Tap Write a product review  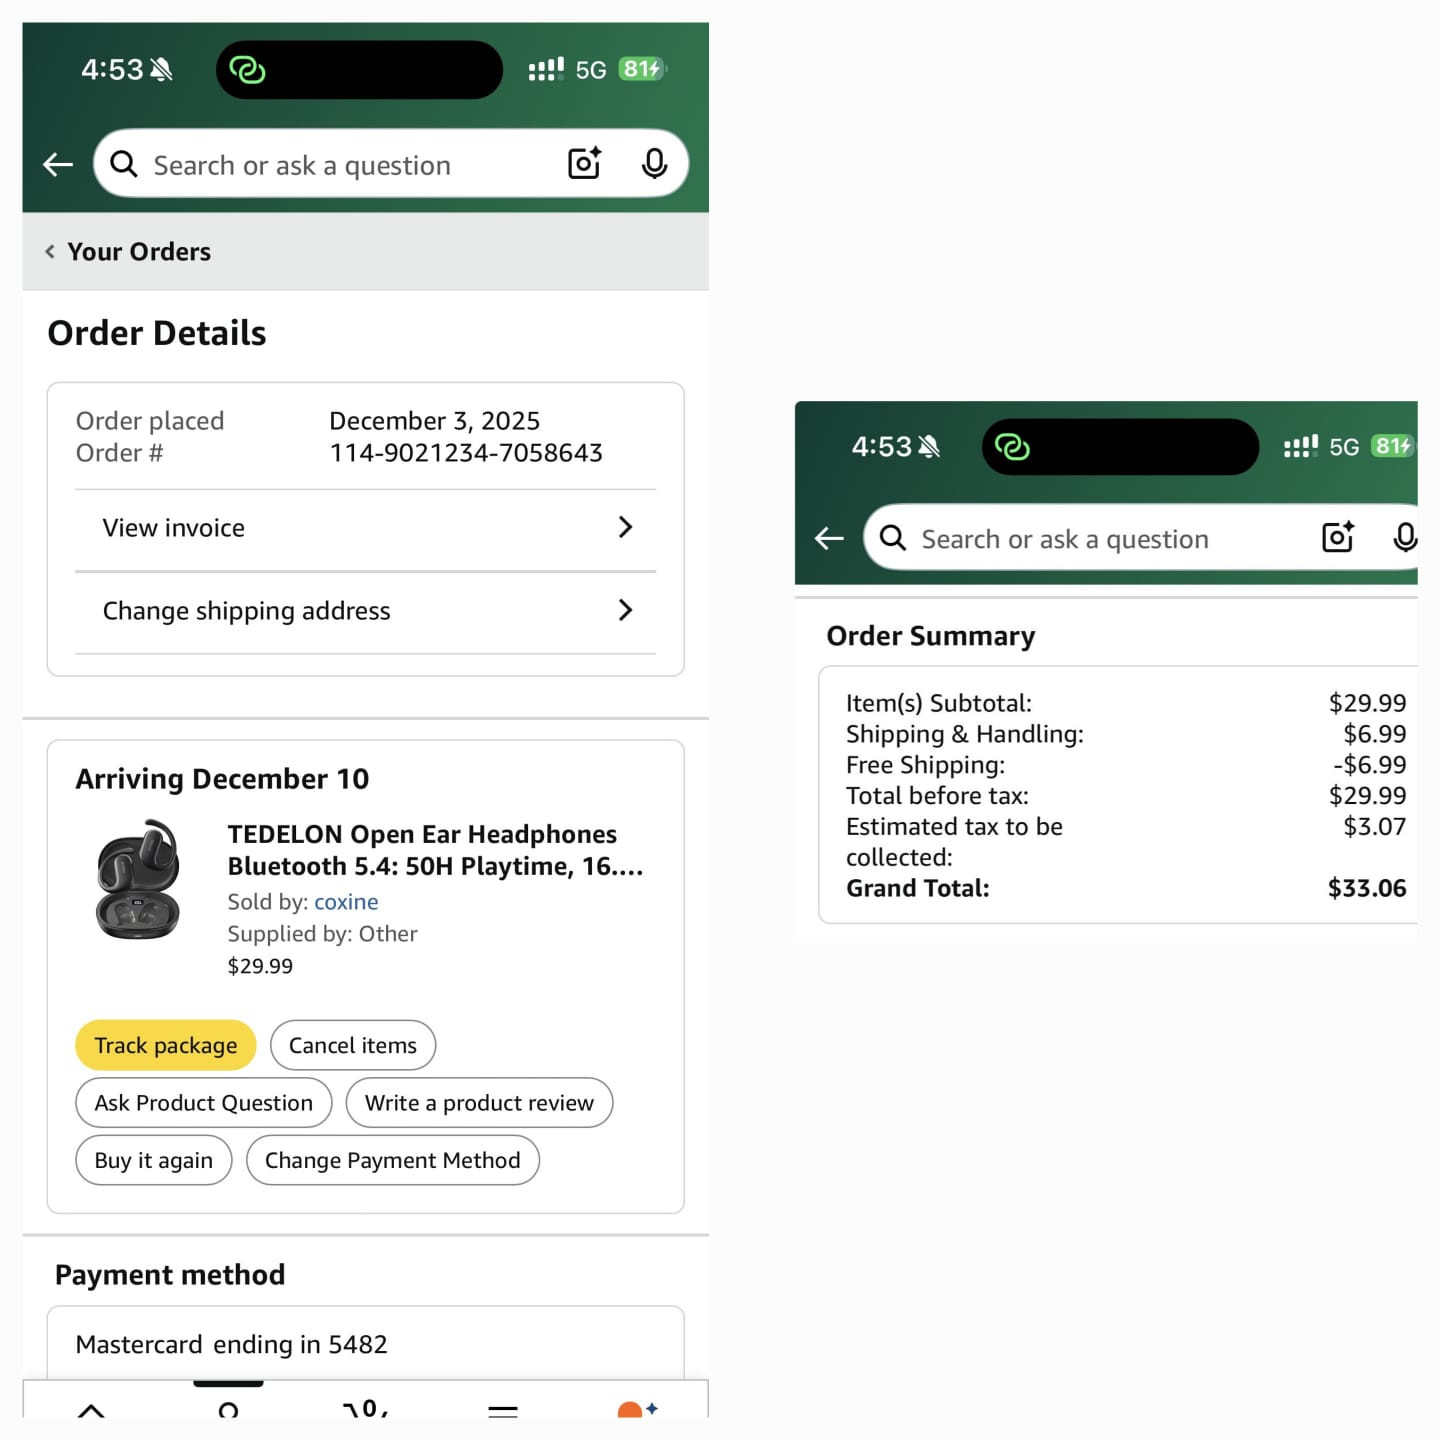pos(479,1103)
